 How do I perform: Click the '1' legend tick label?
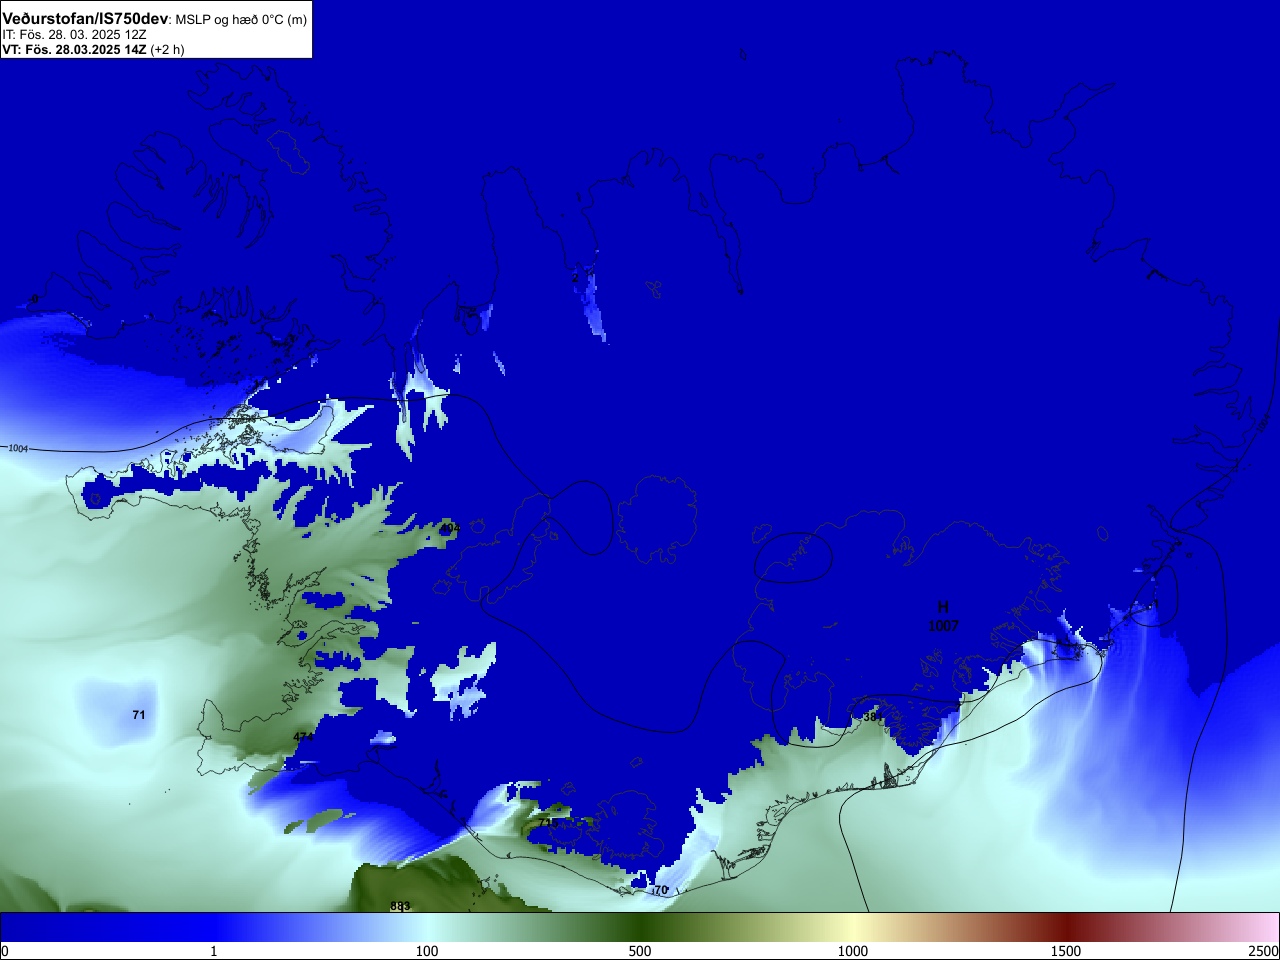tap(213, 951)
